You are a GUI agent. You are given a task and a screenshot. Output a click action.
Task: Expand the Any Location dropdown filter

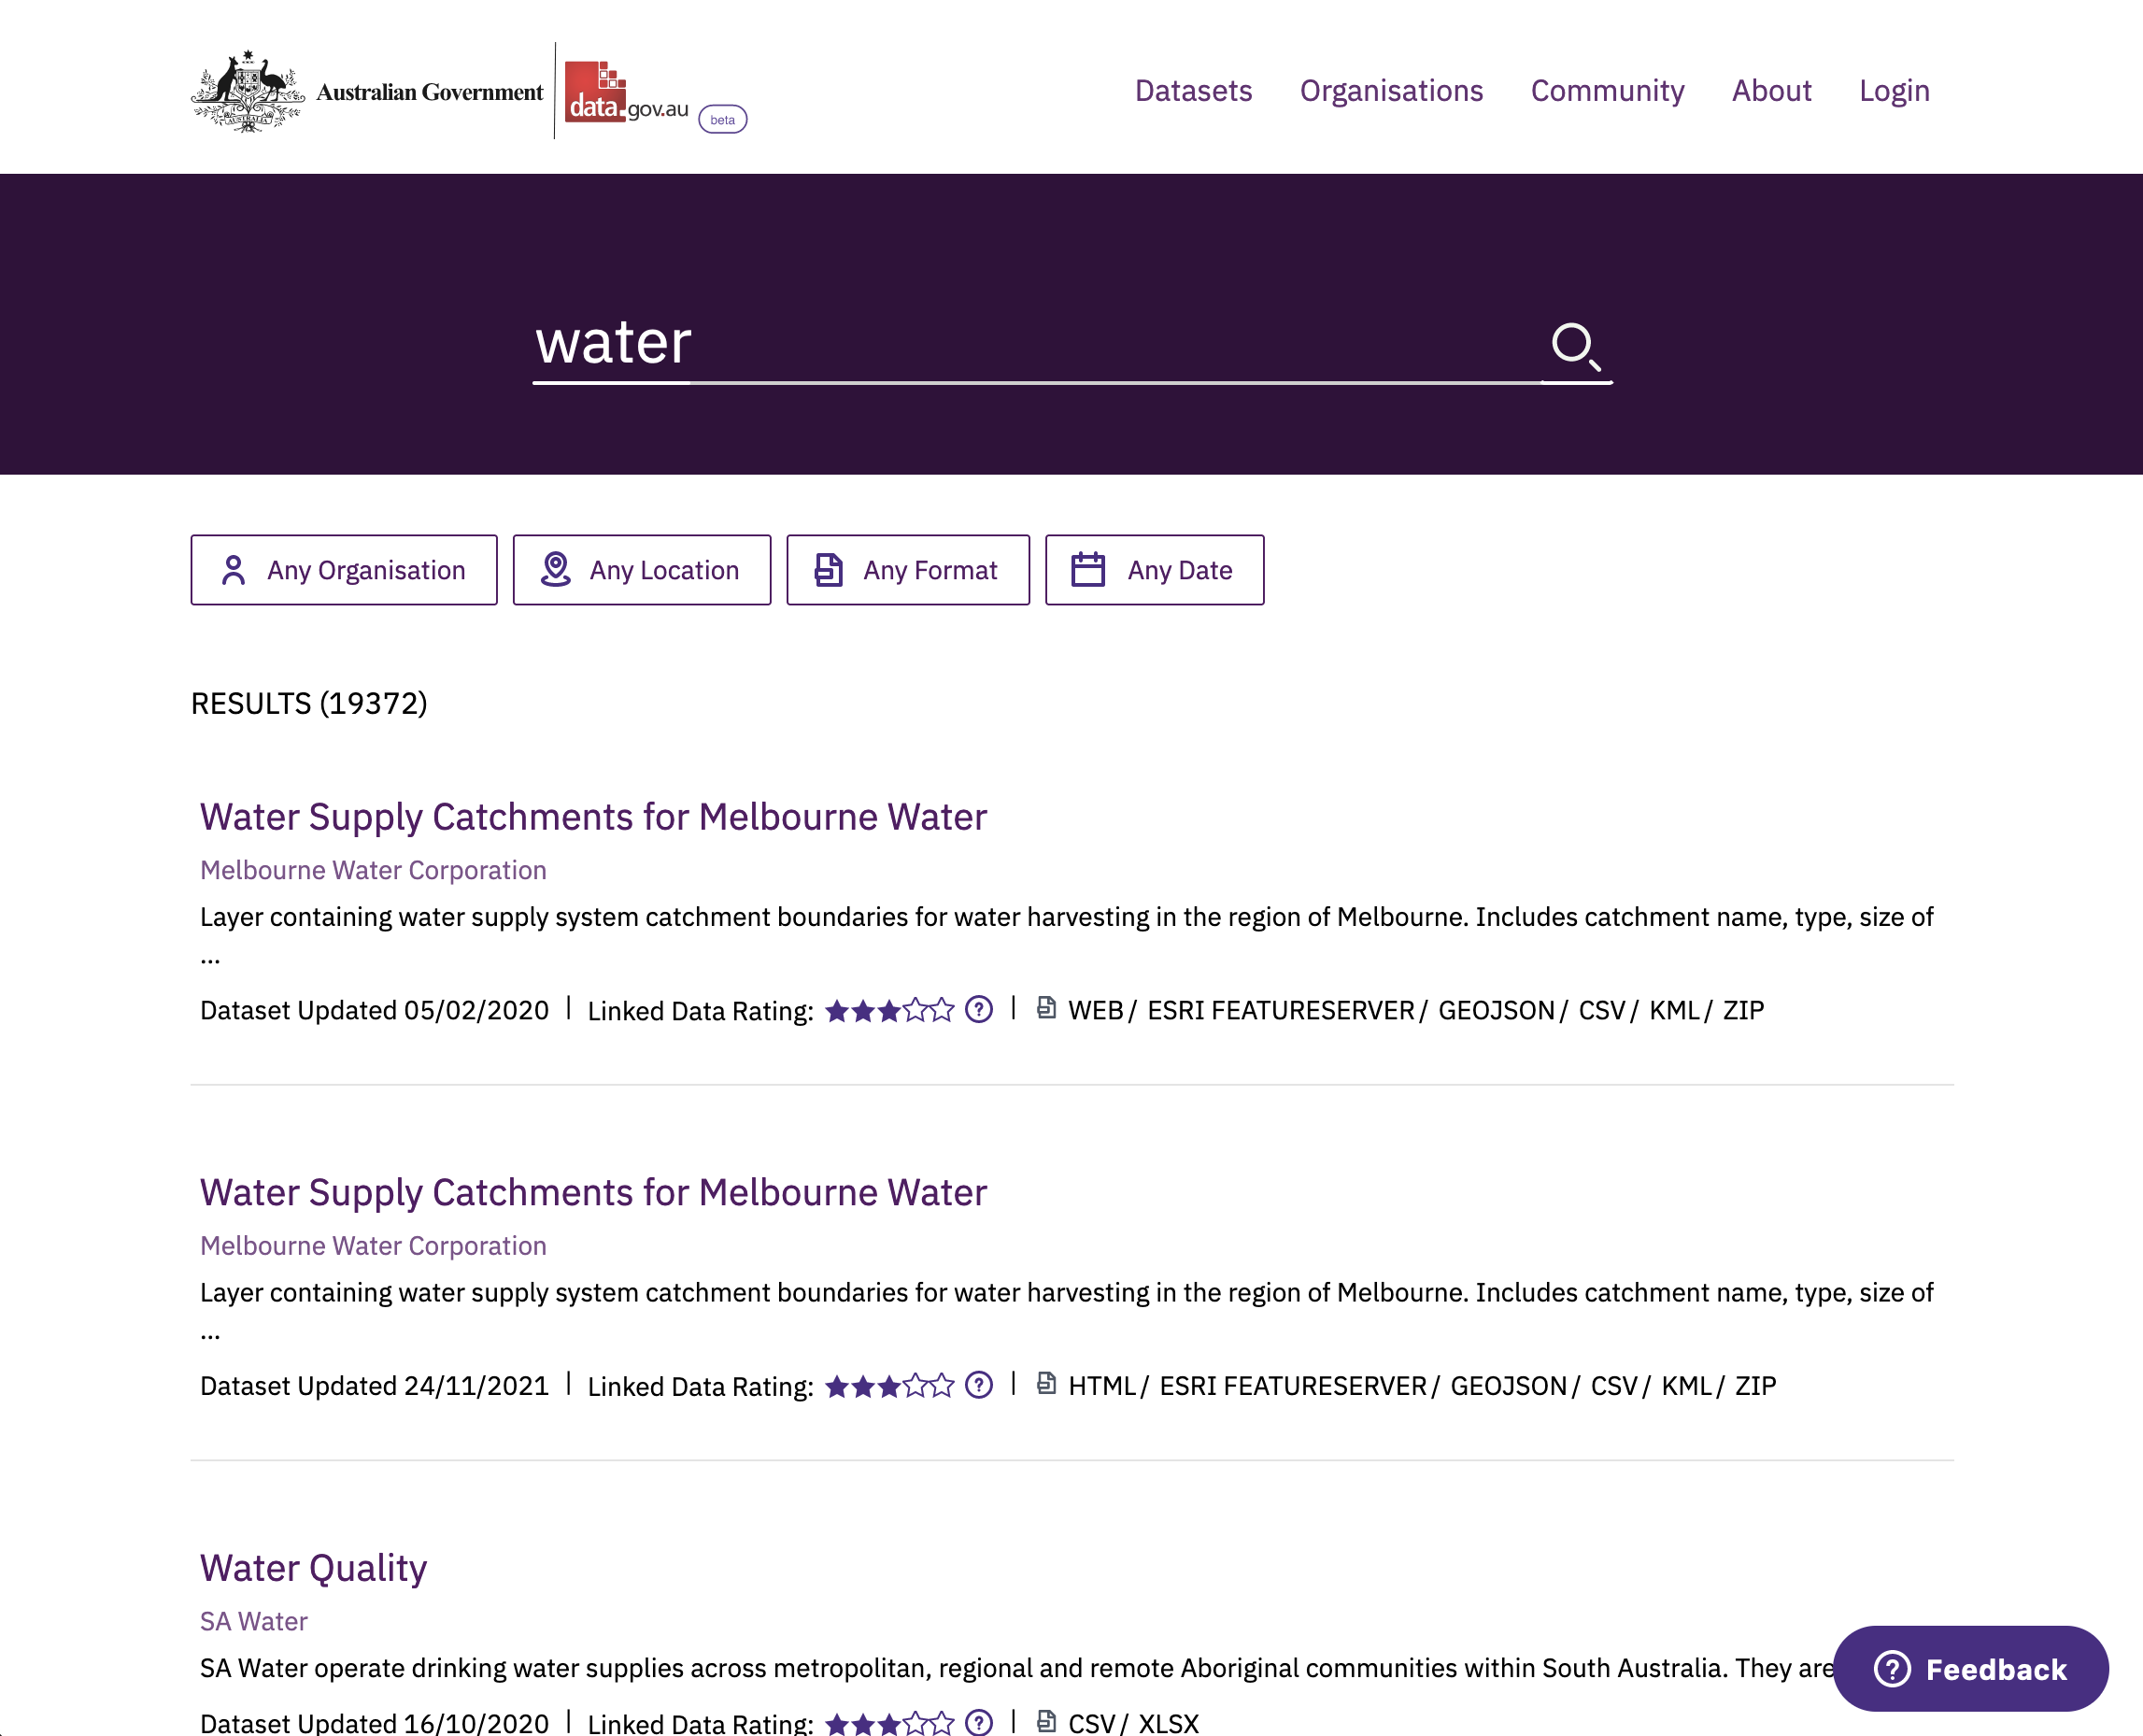[641, 569]
